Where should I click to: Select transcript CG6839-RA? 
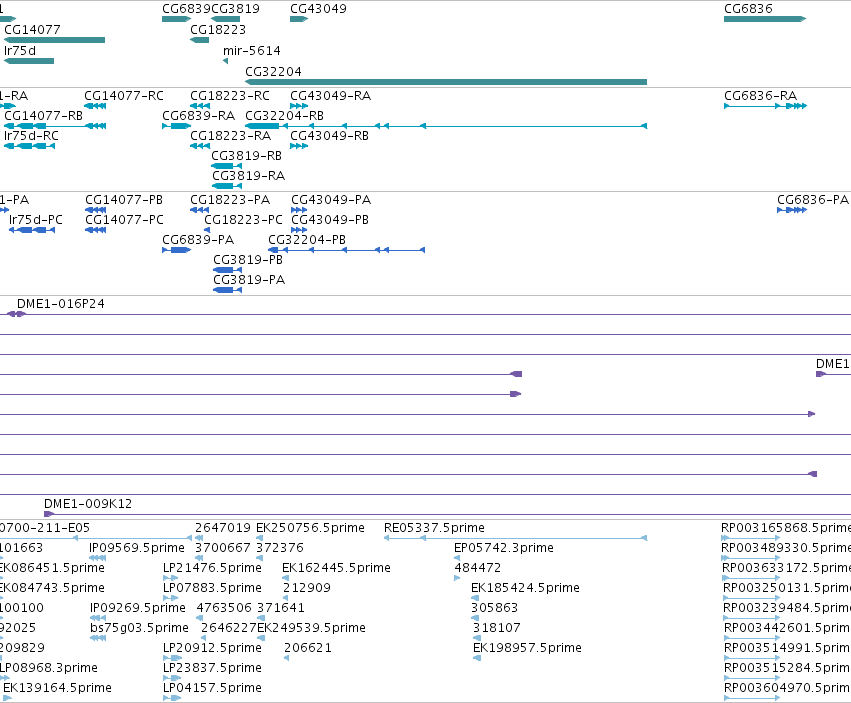point(176,126)
